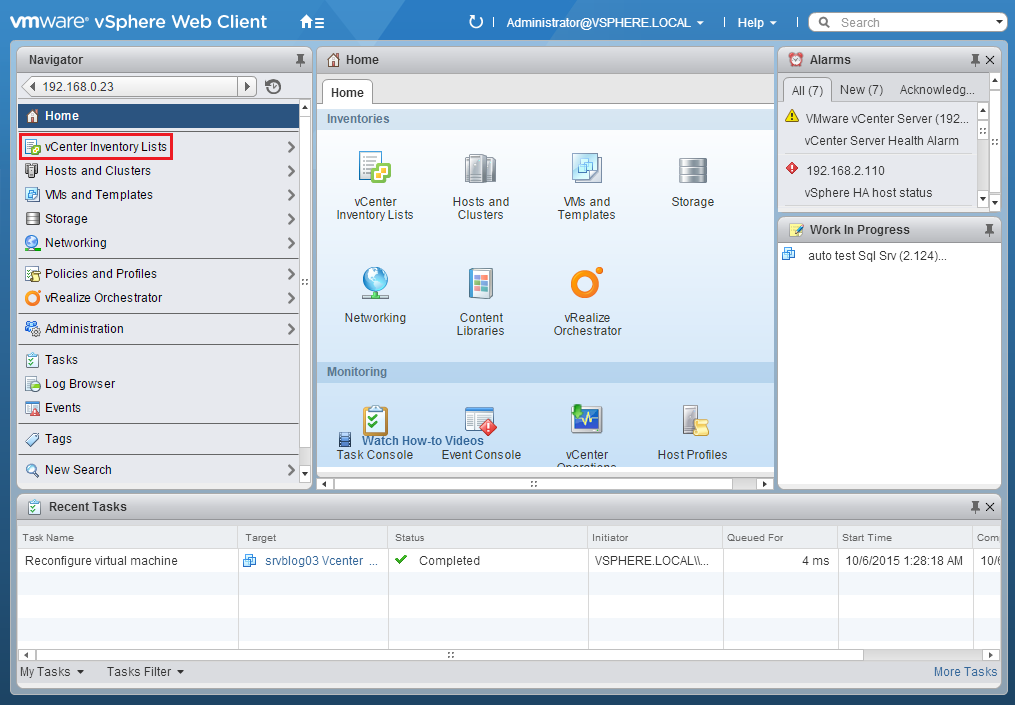This screenshot has height=705, width=1015.
Task: Open the Watch How-to Videos link
Action: pyautogui.click(x=422, y=441)
